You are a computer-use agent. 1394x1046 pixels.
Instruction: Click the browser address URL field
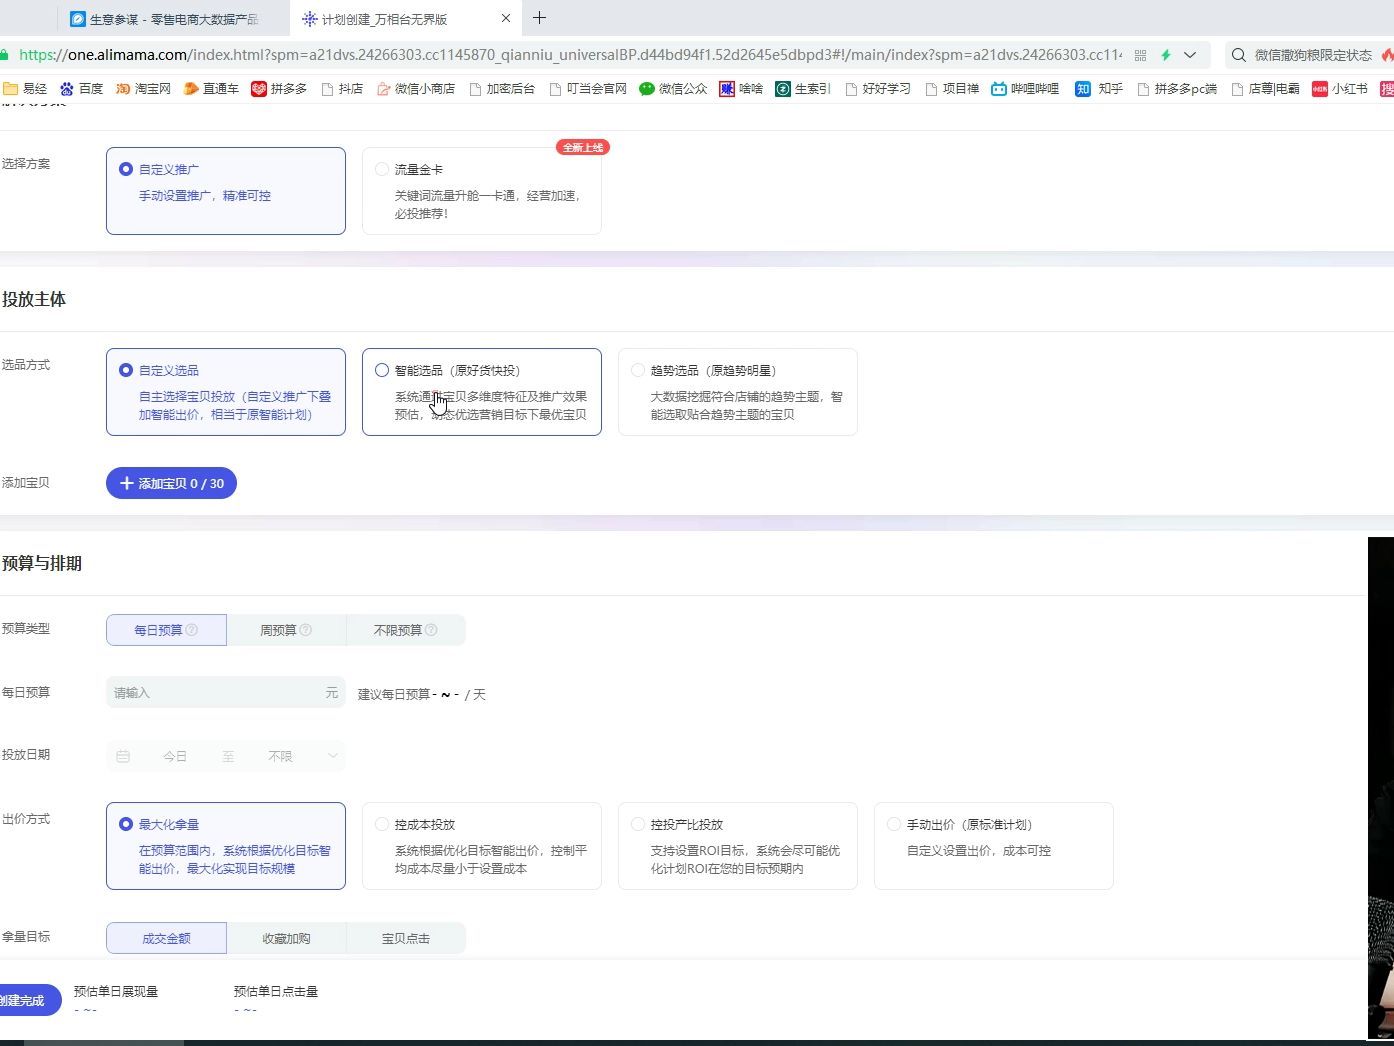570,55
